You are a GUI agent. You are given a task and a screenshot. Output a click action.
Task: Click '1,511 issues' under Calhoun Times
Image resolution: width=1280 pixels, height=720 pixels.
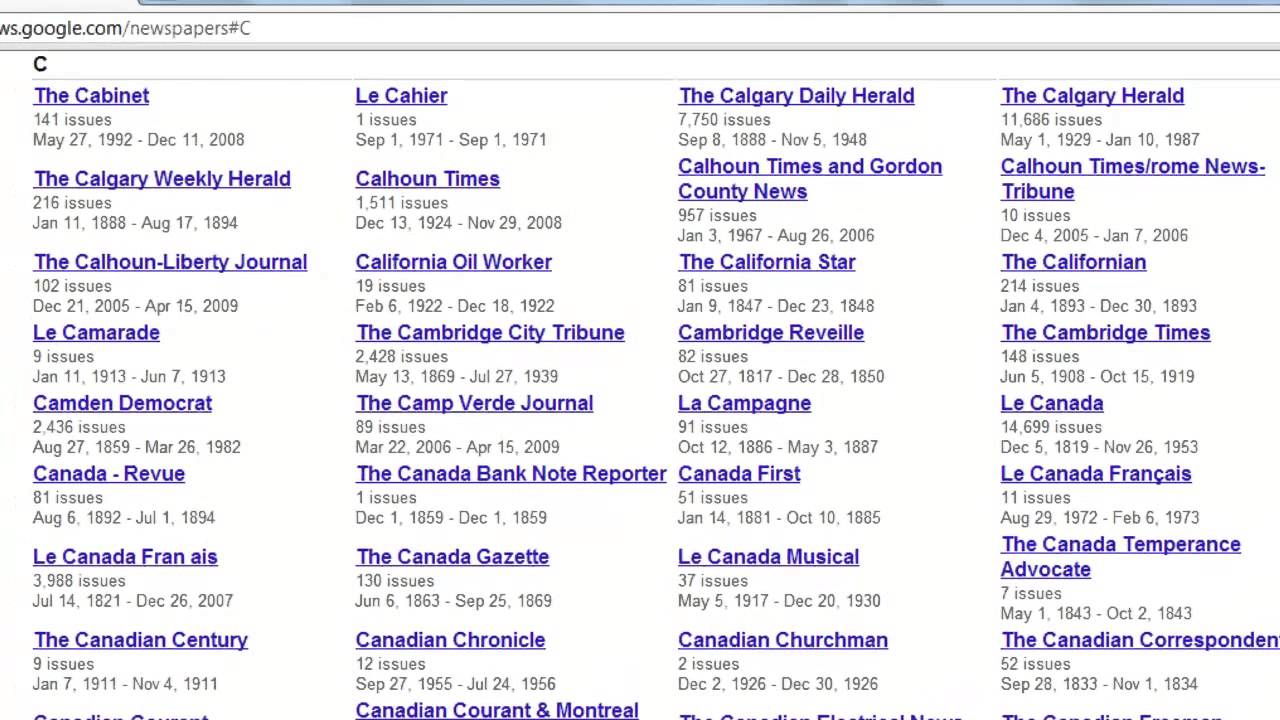tap(402, 203)
